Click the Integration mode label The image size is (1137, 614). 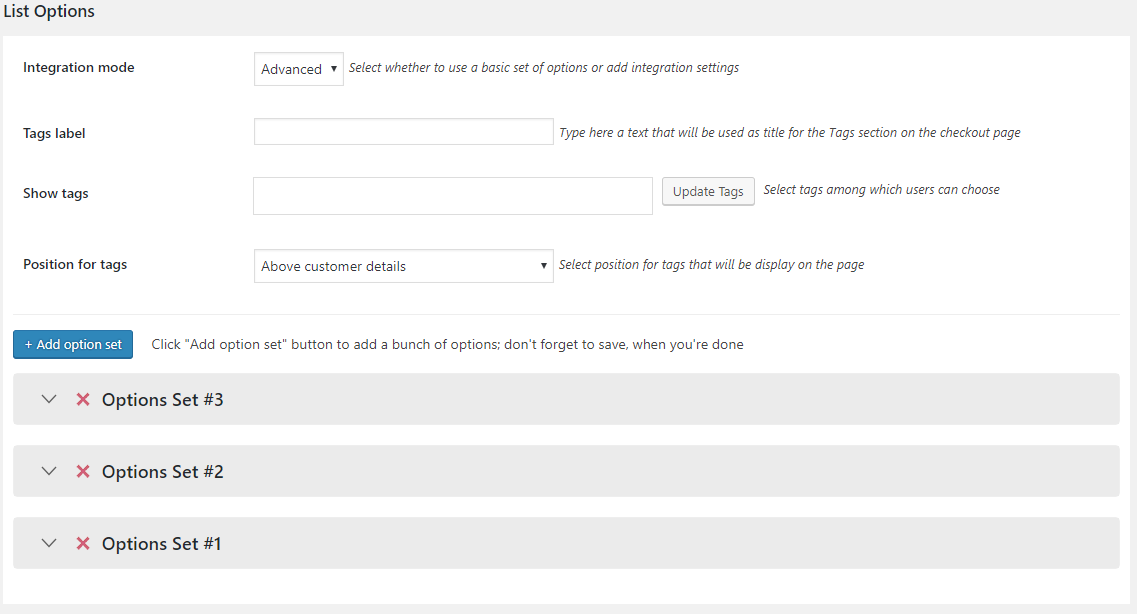pos(78,67)
